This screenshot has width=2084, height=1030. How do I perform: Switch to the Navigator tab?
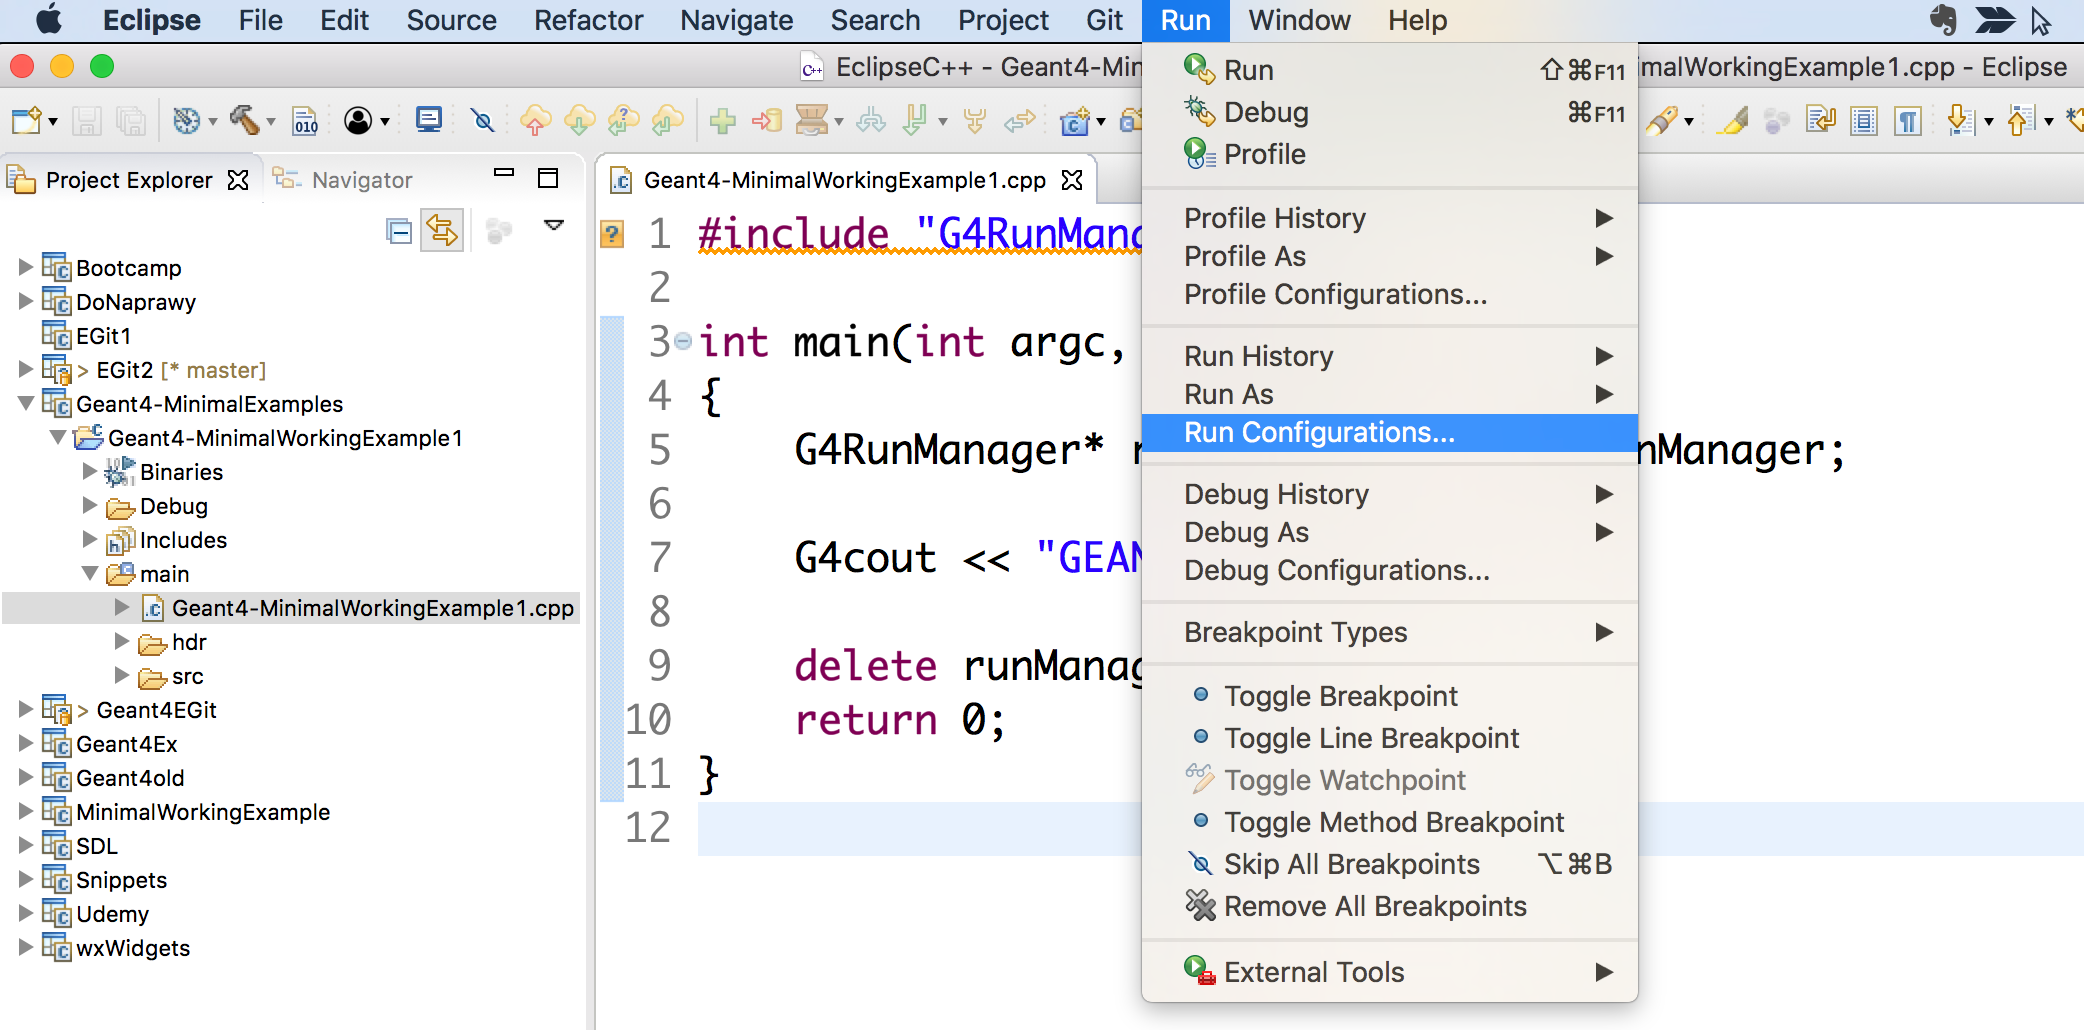coord(360,179)
